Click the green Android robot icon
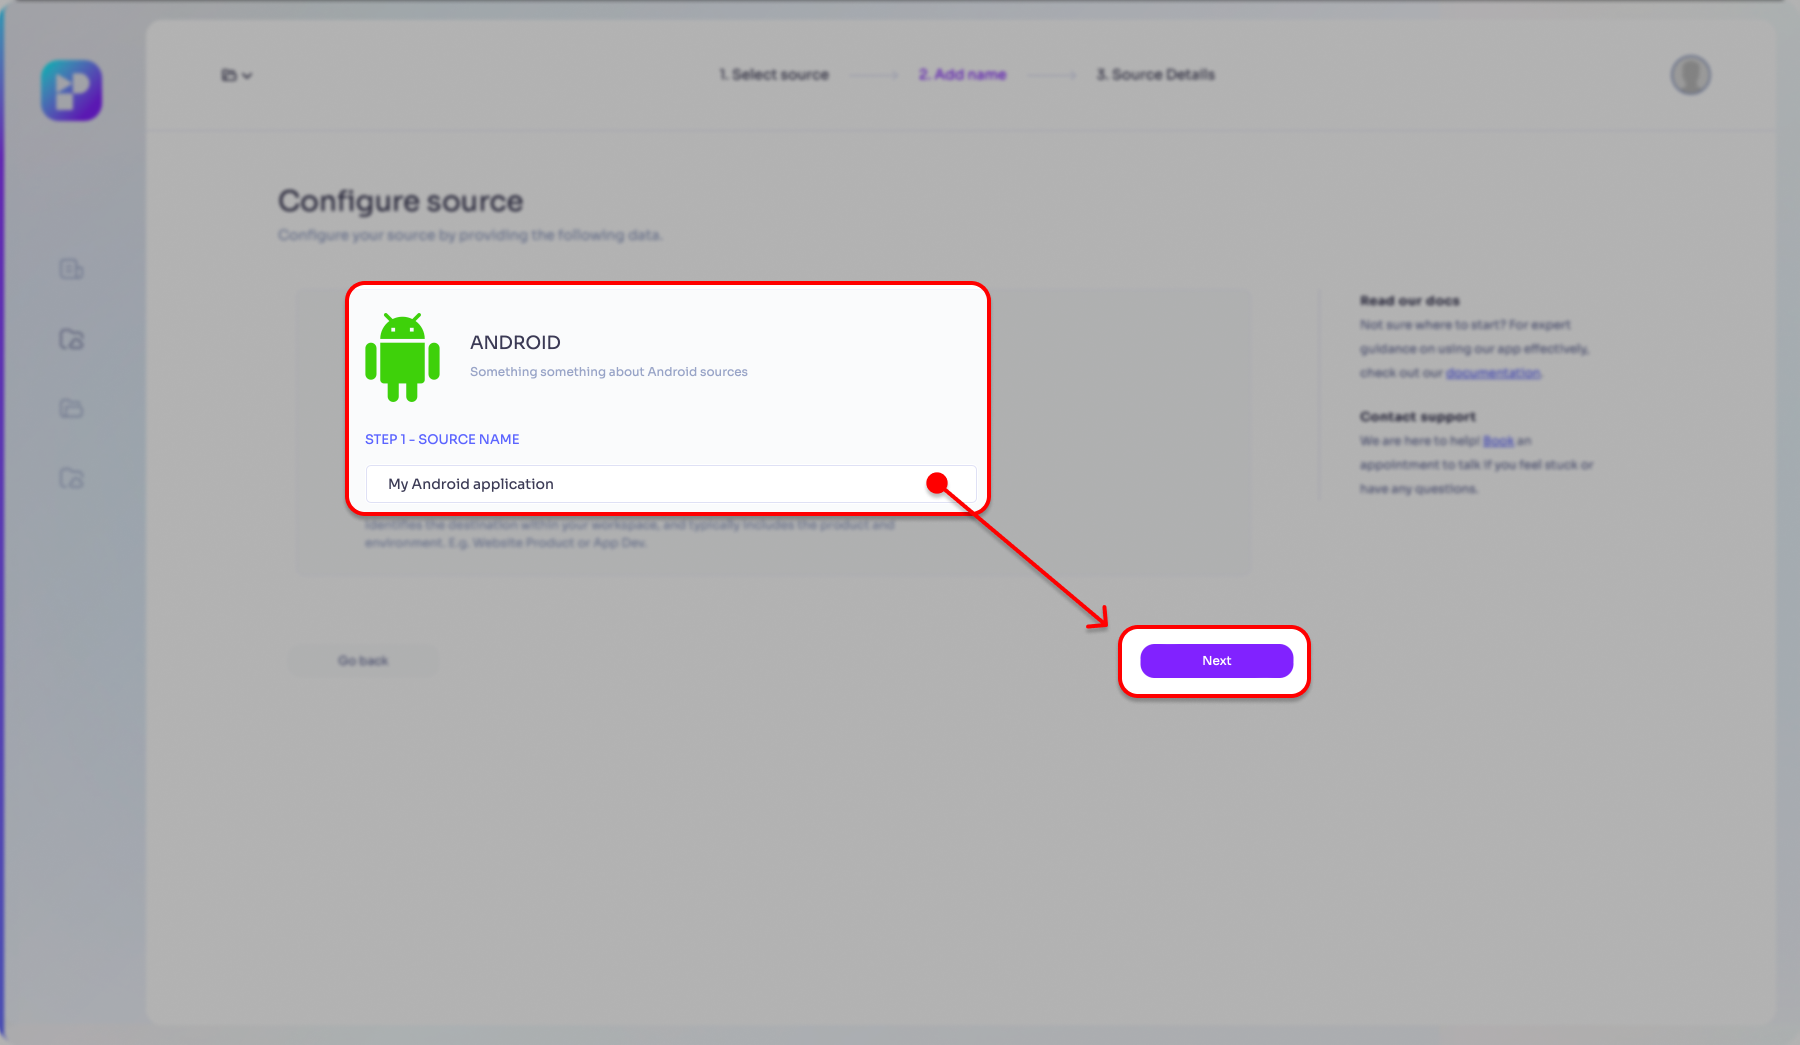Image resolution: width=1800 pixels, height=1045 pixels. pos(402,358)
